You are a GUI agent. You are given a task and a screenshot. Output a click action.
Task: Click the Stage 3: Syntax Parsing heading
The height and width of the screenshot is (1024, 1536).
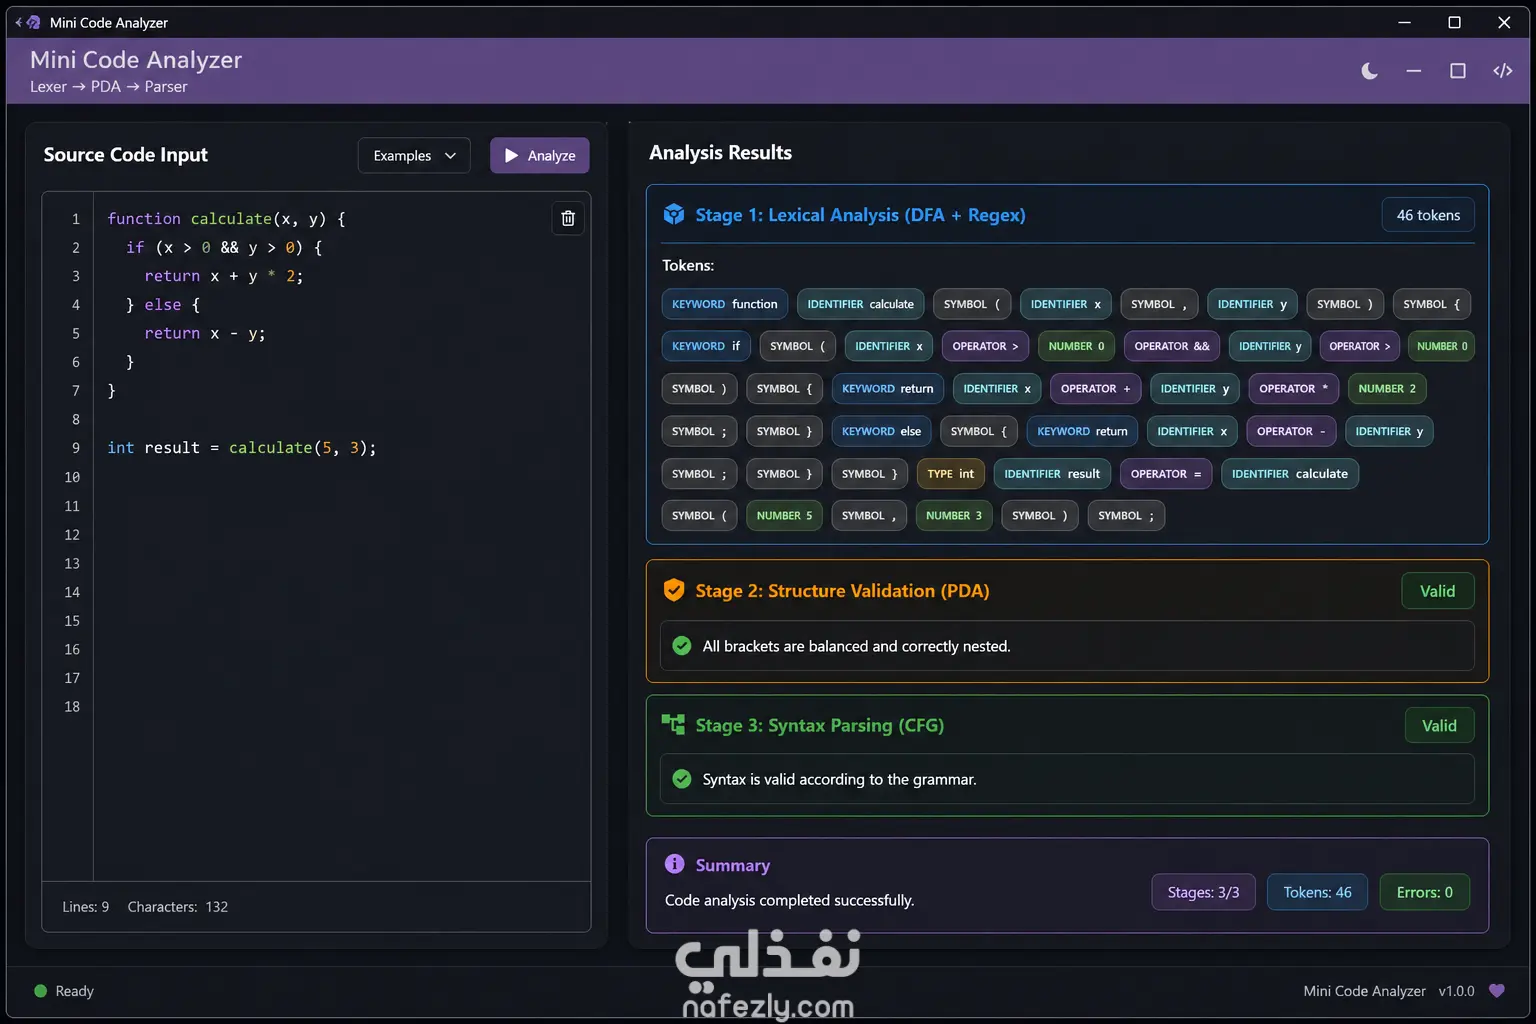pyautogui.click(x=819, y=726)
